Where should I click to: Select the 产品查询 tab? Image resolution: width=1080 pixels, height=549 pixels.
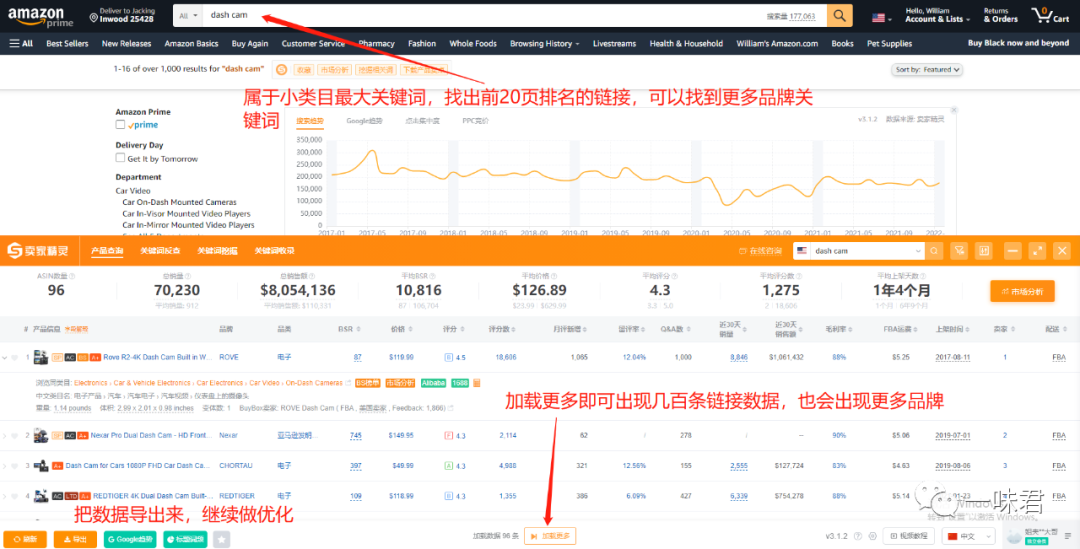coord(107,251)
